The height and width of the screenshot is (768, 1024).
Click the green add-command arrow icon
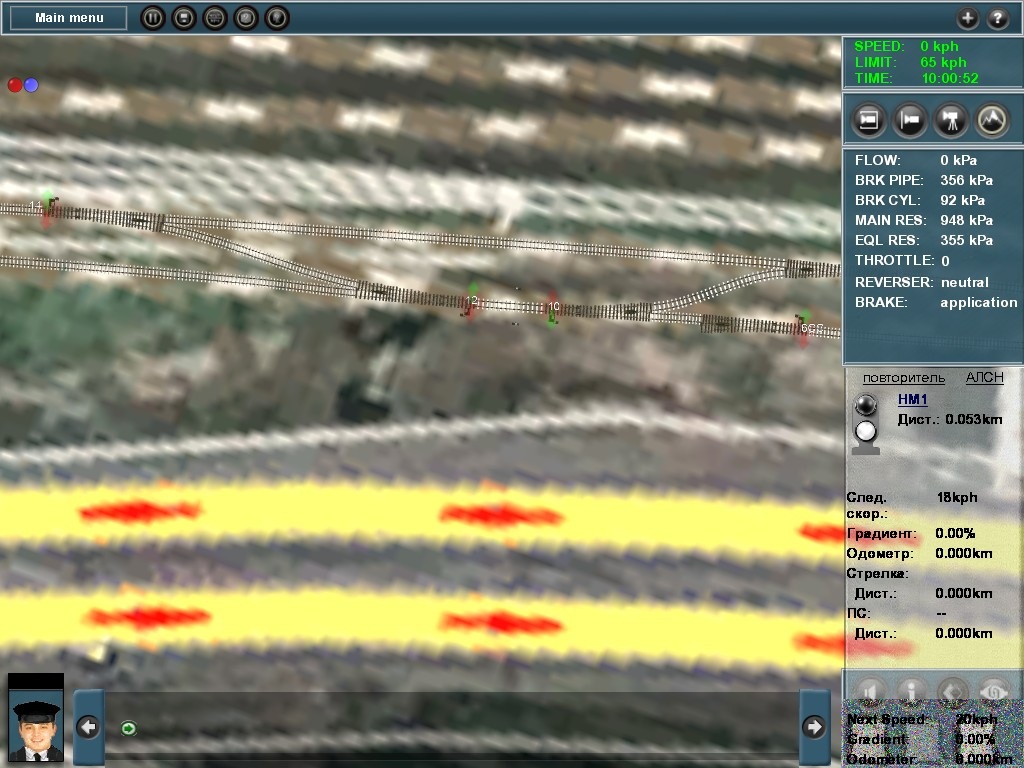(x=128, y=728)
